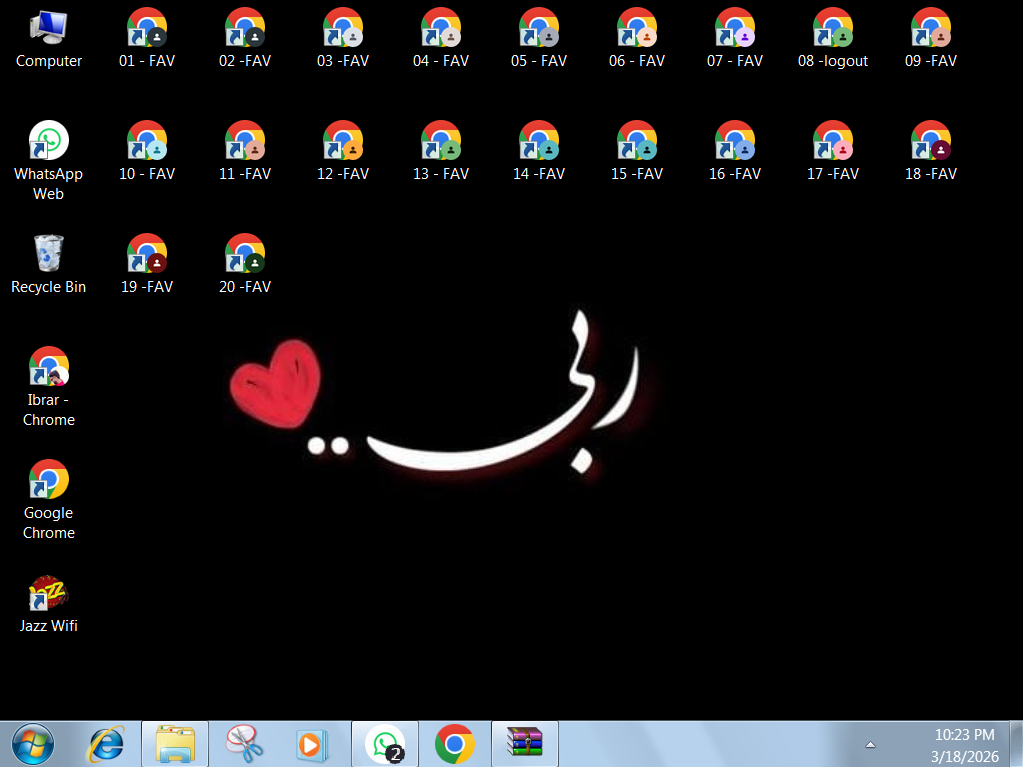
Task: Select the 01 - FAV Chrome shortcut
Action: click(147, 39)
